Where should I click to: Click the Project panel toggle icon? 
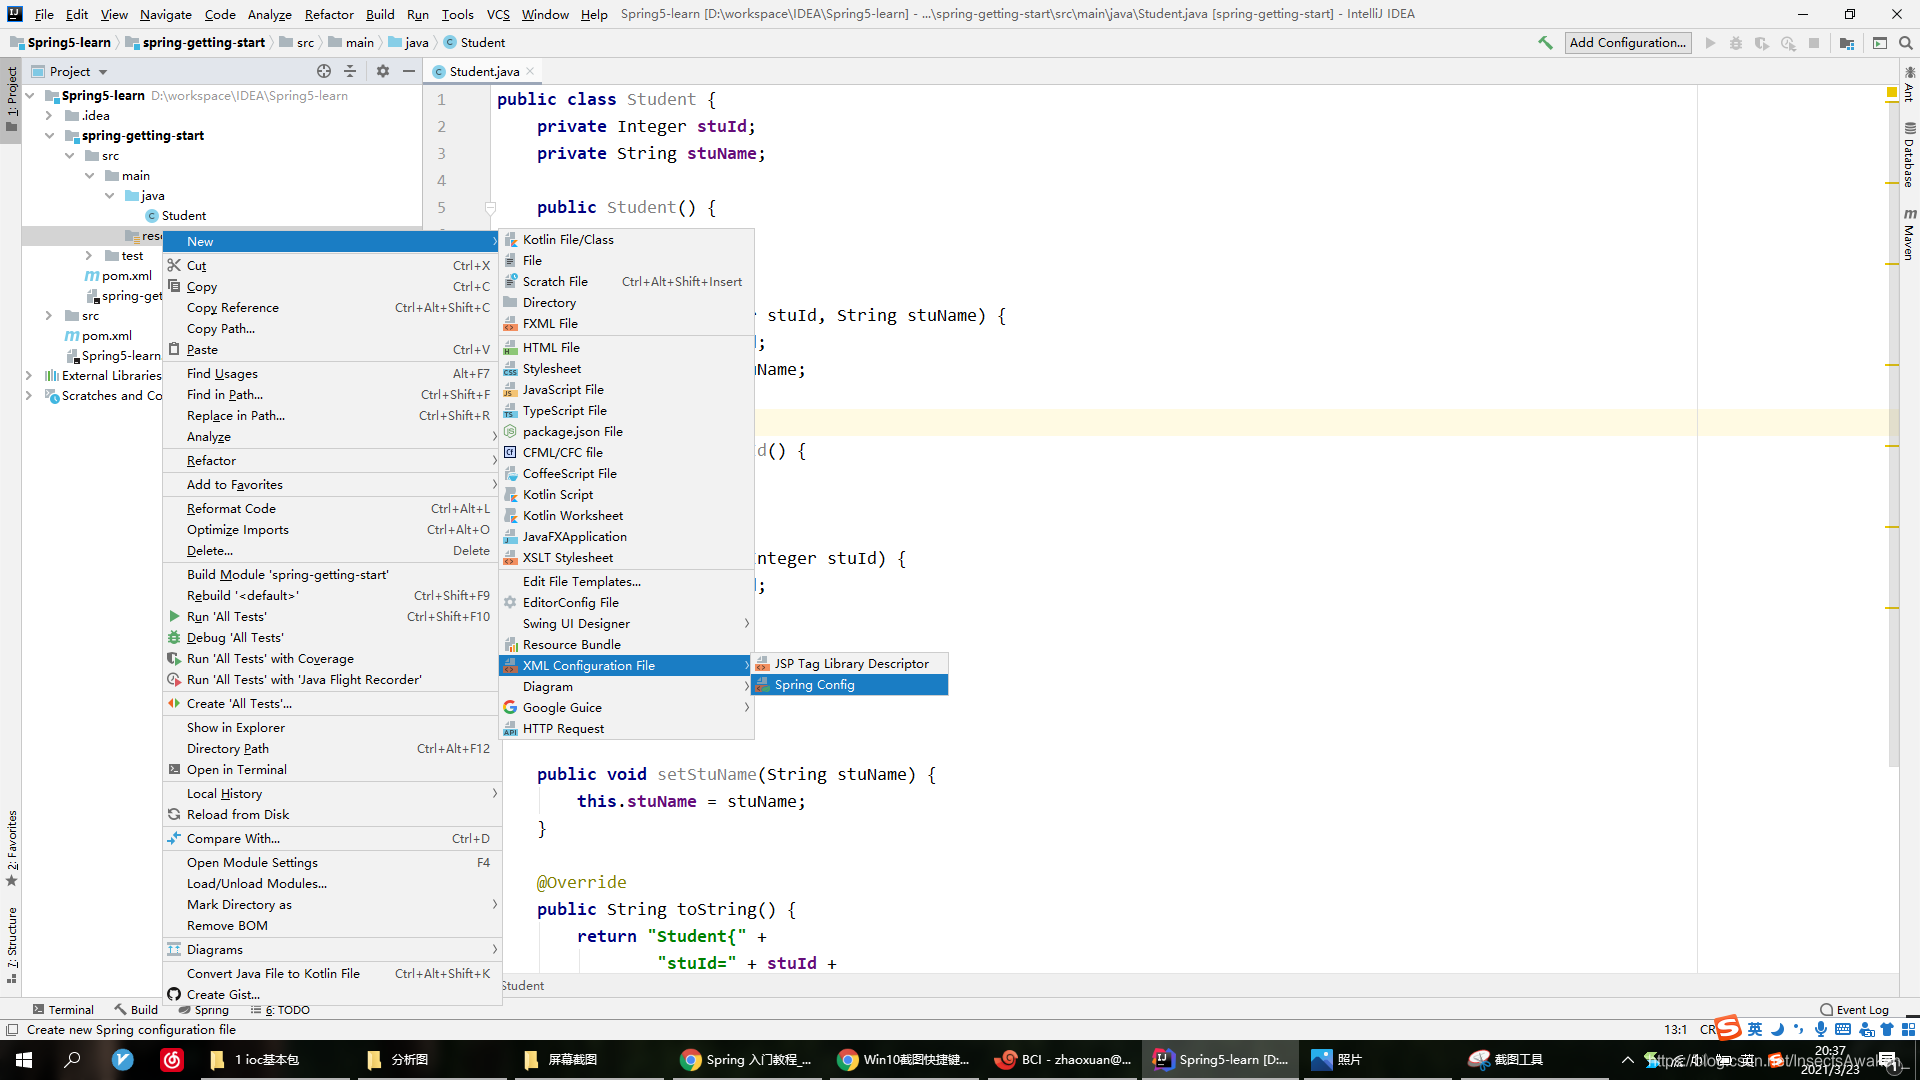[9, 105]
